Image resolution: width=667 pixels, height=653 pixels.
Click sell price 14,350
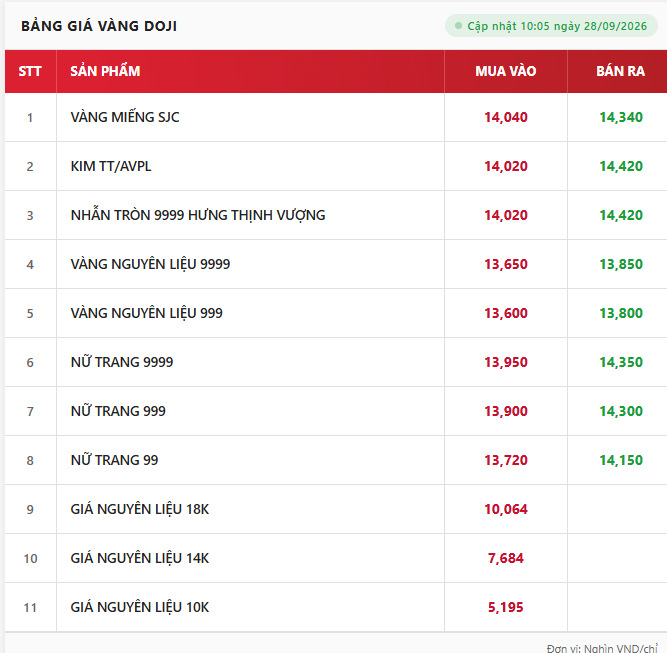point(621,362)
